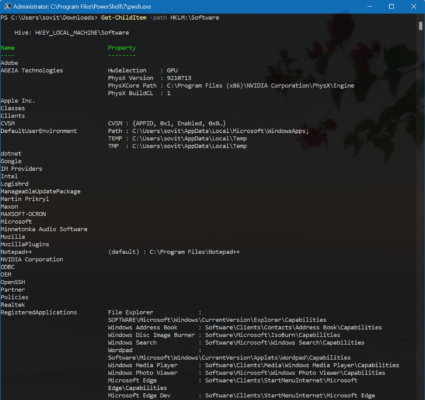The height and width of the screenshot is (400, 425).
Task: Select the MozillaPlugins entry
Action: (x=25, y=244)
